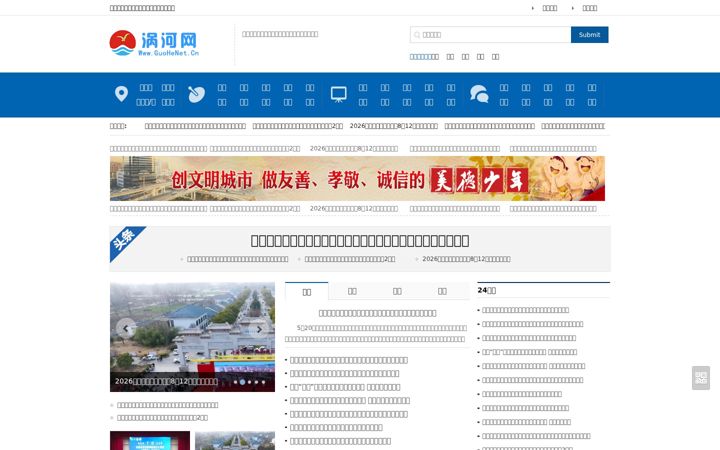Open the article summary starting with 5月20

pyautogui.click(x=376, y=333)
